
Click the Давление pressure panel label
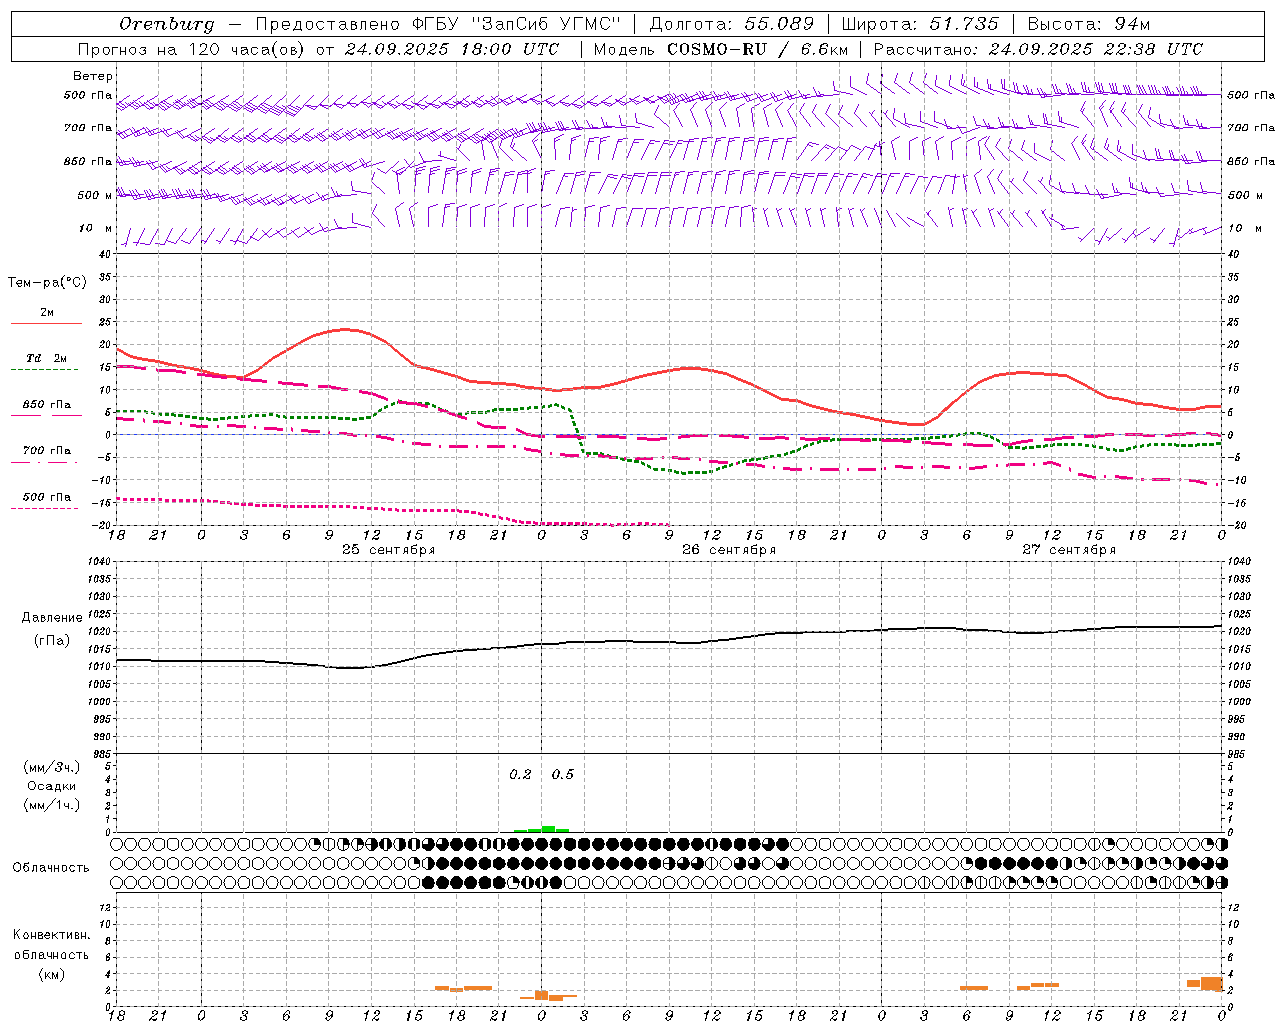52,618
